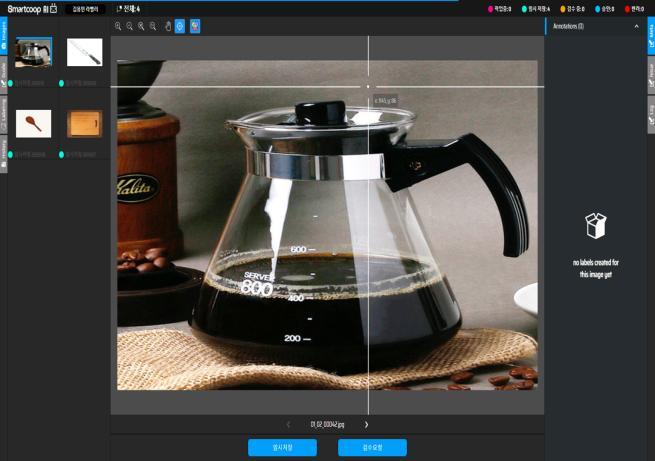
Task: Click the teal status dot under knife thumbnail
Action: click(61, 83)
